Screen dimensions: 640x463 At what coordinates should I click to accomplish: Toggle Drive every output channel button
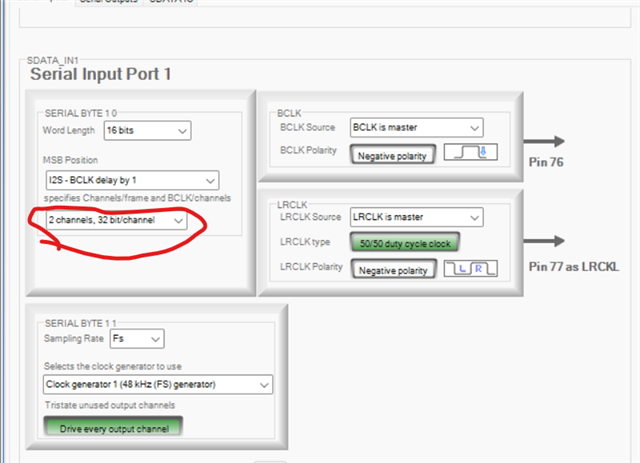(x=113, y=427)
